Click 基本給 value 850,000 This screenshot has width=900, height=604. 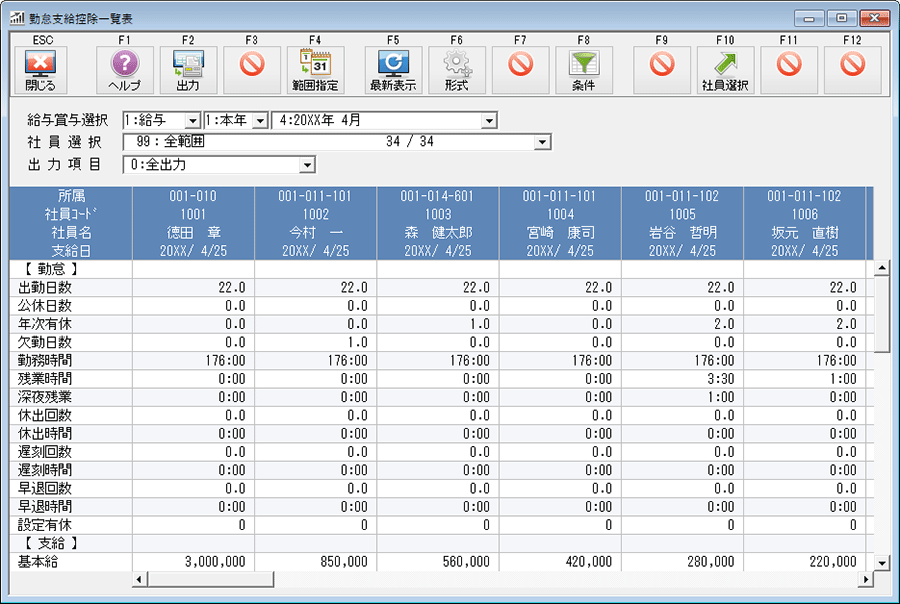point(344,562)
